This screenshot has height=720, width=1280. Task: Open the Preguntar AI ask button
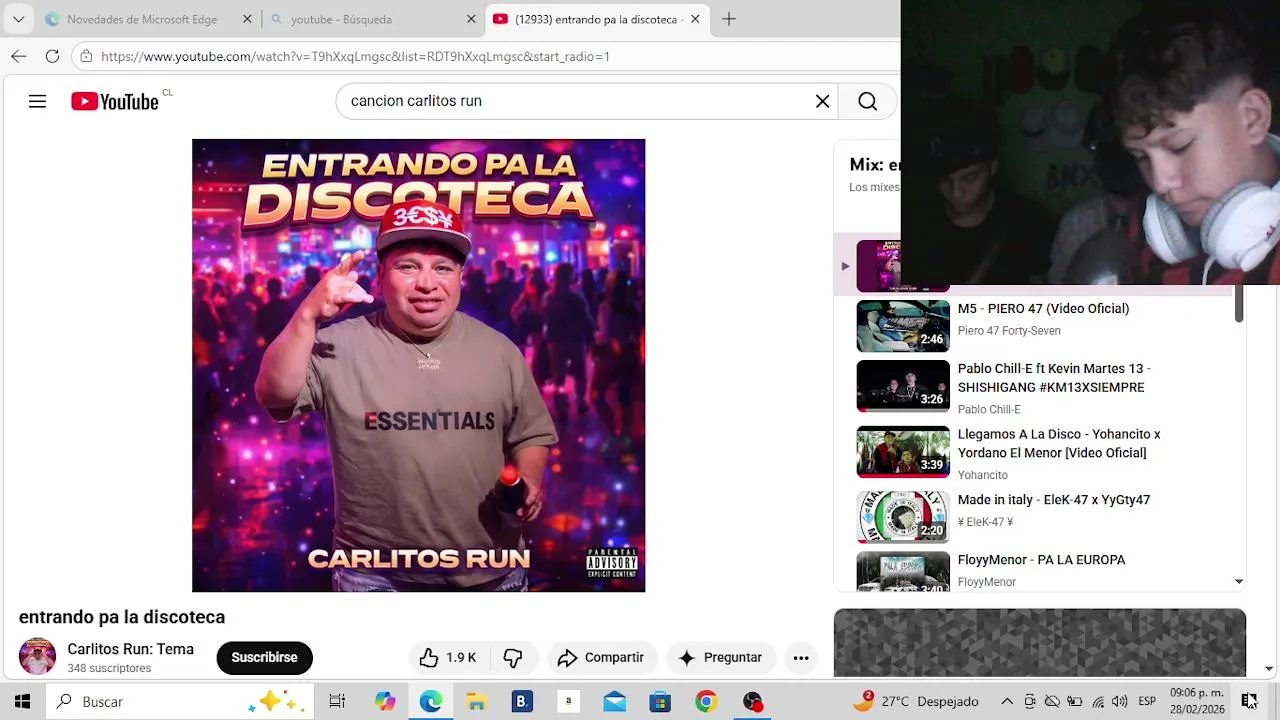[x=720, y=657]
